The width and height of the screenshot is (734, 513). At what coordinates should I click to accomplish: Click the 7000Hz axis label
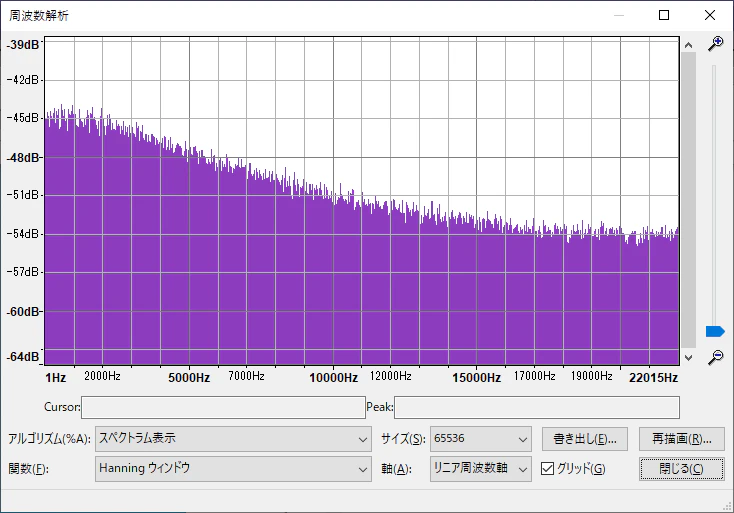(x=246, y=376)
